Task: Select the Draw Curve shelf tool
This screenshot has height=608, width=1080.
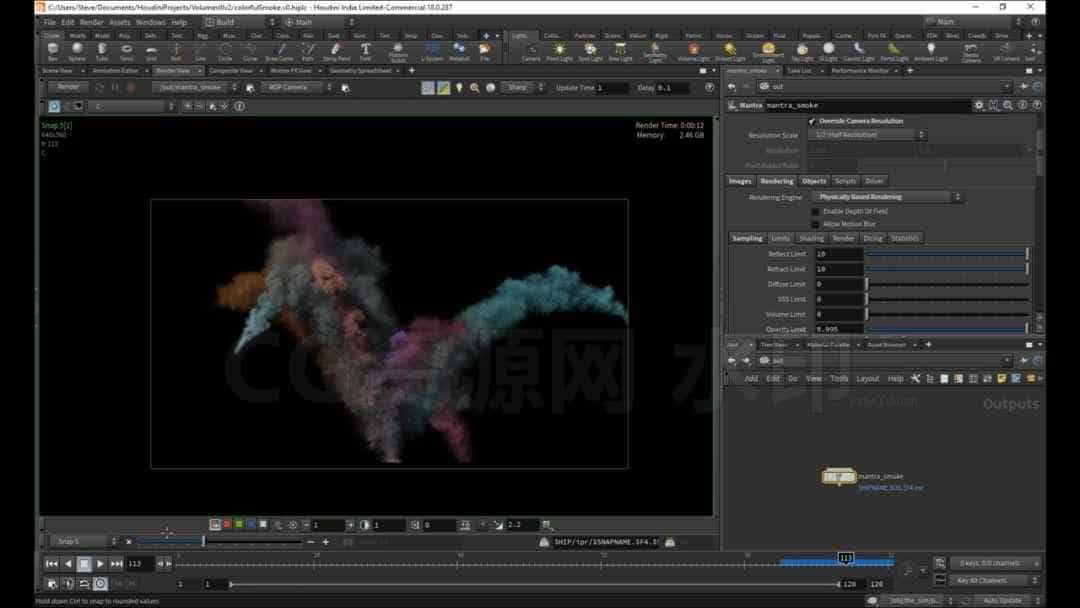Action: (x=279, y=52)
